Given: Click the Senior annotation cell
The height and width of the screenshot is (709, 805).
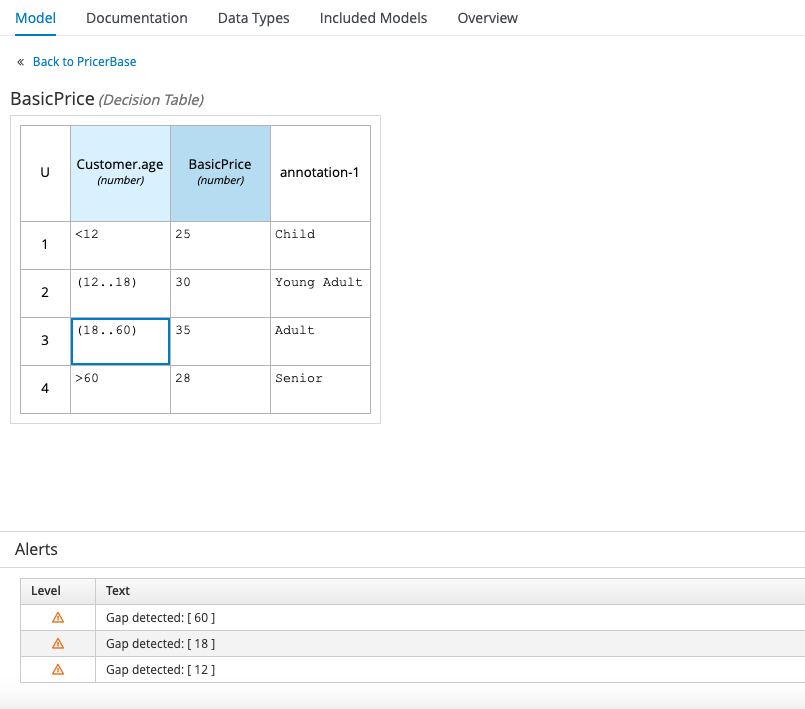Looking at the screenshot, I should [x=320, y=389].
